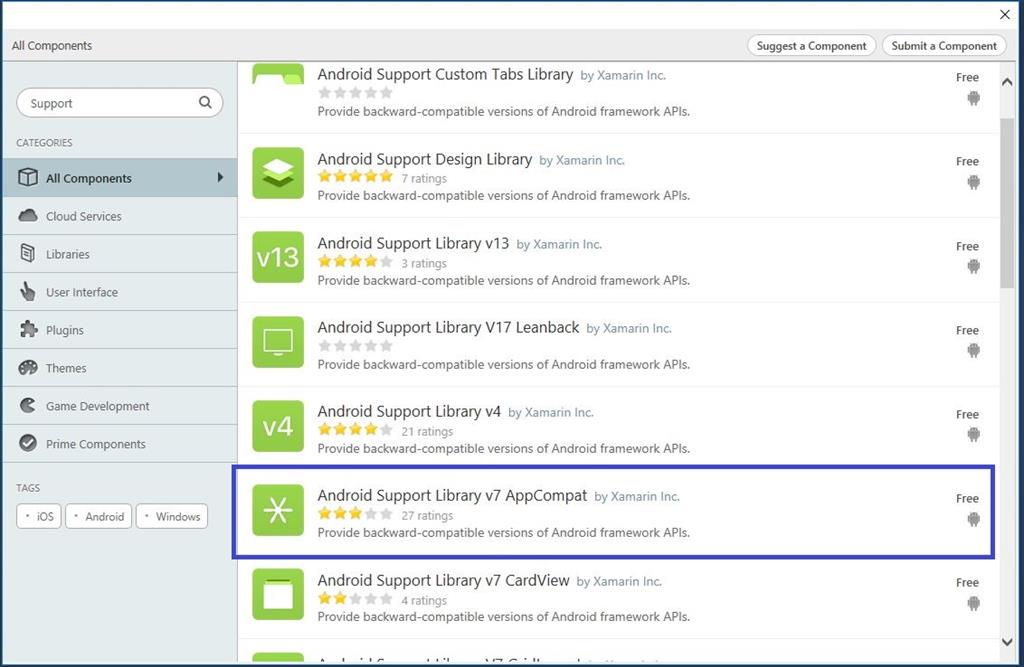Click the '3 ratings' text
Viewport: 1024px width, 667px height.
coord(424,263)
